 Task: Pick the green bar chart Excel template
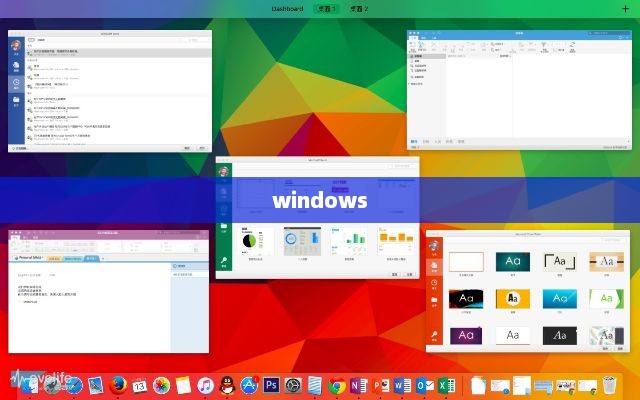[x=349, y=241]
